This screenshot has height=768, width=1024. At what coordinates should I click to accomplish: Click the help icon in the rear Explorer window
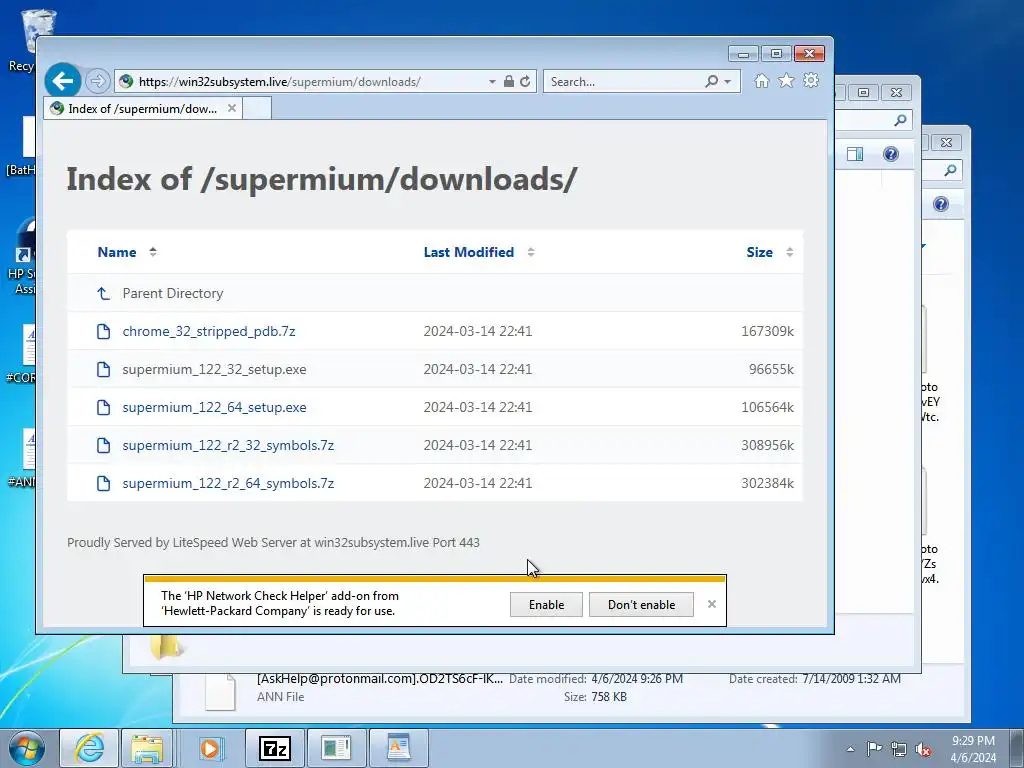pyautogui.click(x=941, y=204)
